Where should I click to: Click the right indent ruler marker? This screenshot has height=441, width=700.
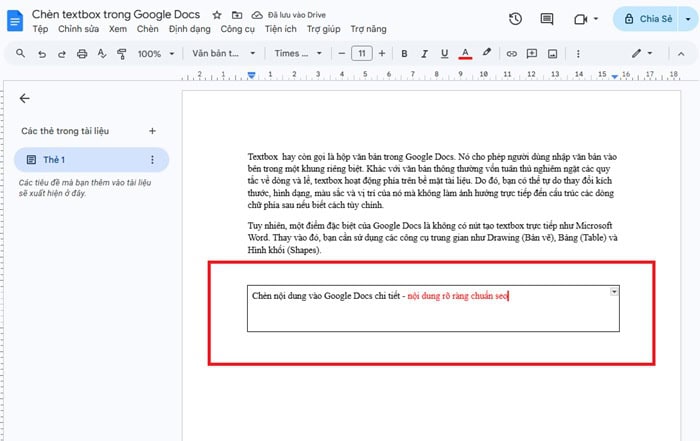[x=615, y=76]
